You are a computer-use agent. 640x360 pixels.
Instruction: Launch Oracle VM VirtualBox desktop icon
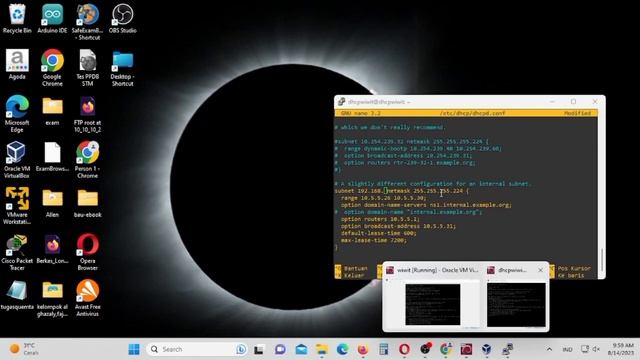point(17,160)
